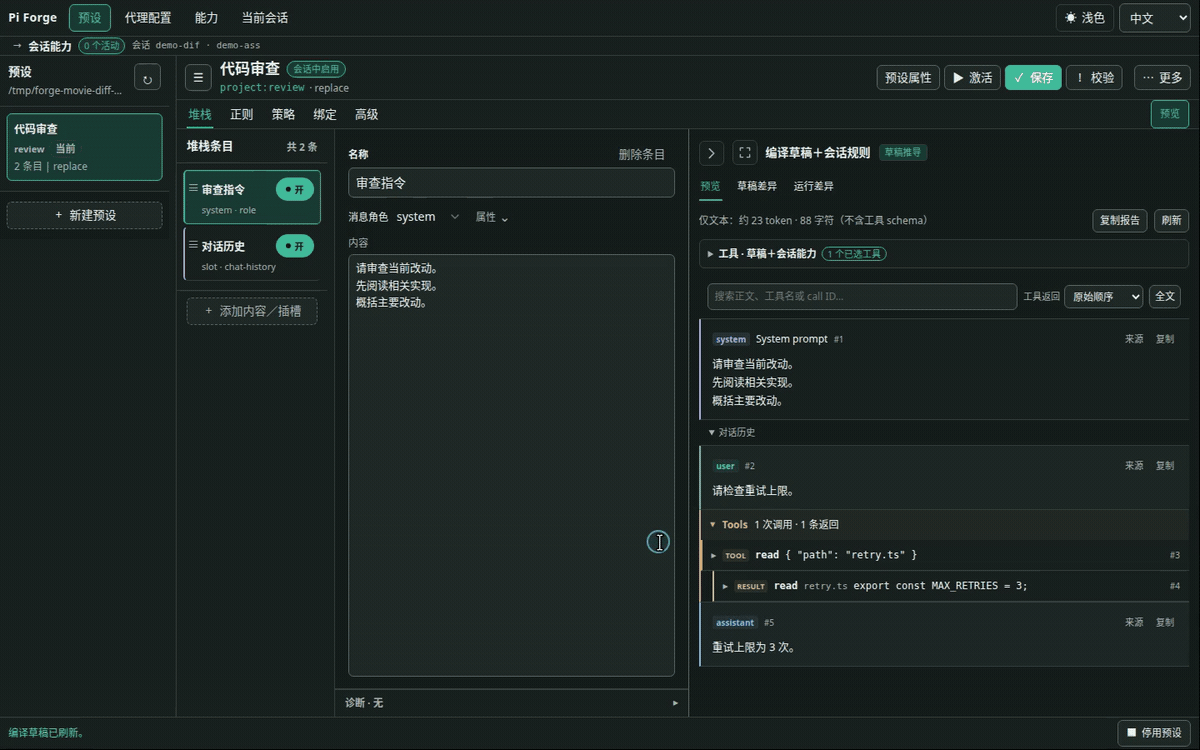
Task: Click the 名称 field containing 审查指令
Action: [x=511, y=183]
